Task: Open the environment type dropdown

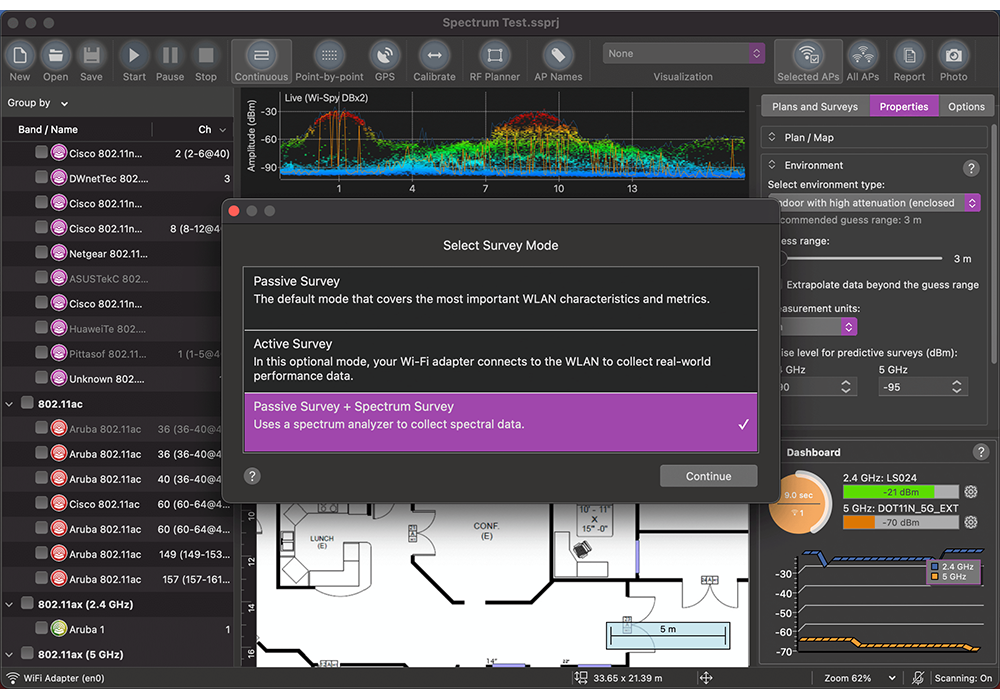Action: pyautogui.click(x=874, y=203)
